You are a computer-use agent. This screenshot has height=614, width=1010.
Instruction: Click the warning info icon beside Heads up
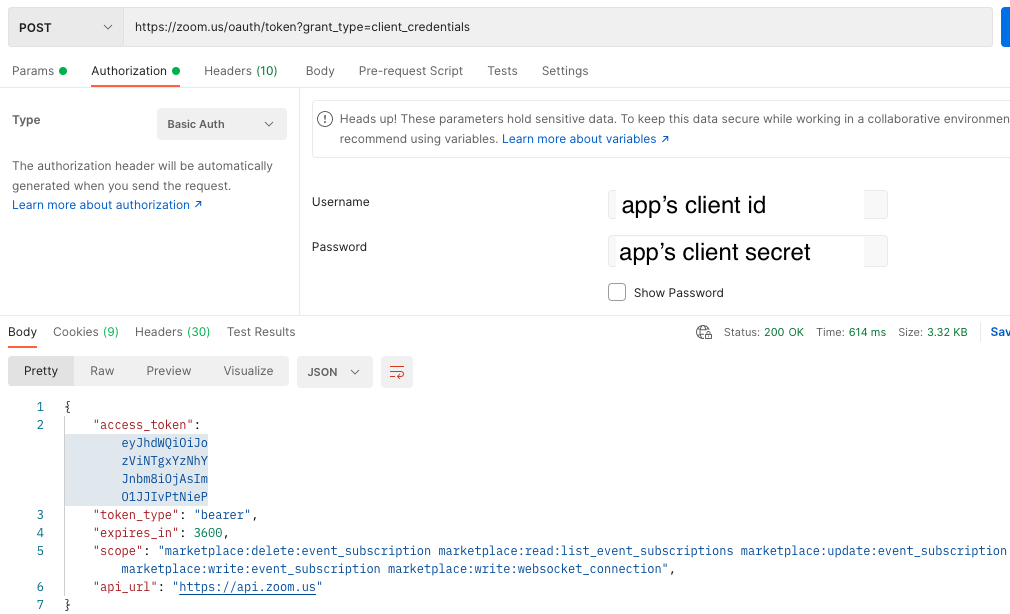325,119
